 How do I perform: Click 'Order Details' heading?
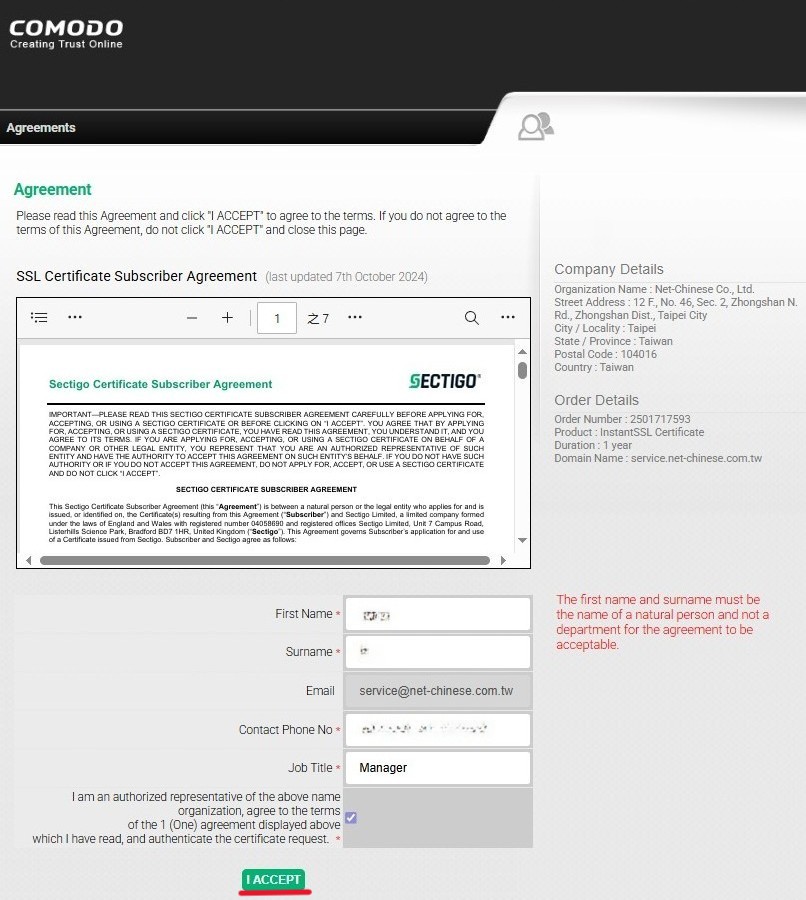point(596,400)
